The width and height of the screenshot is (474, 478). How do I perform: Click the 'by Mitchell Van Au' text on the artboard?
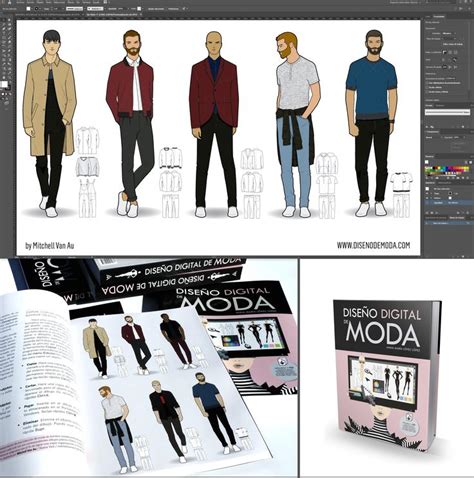click(x=50, y=246)
